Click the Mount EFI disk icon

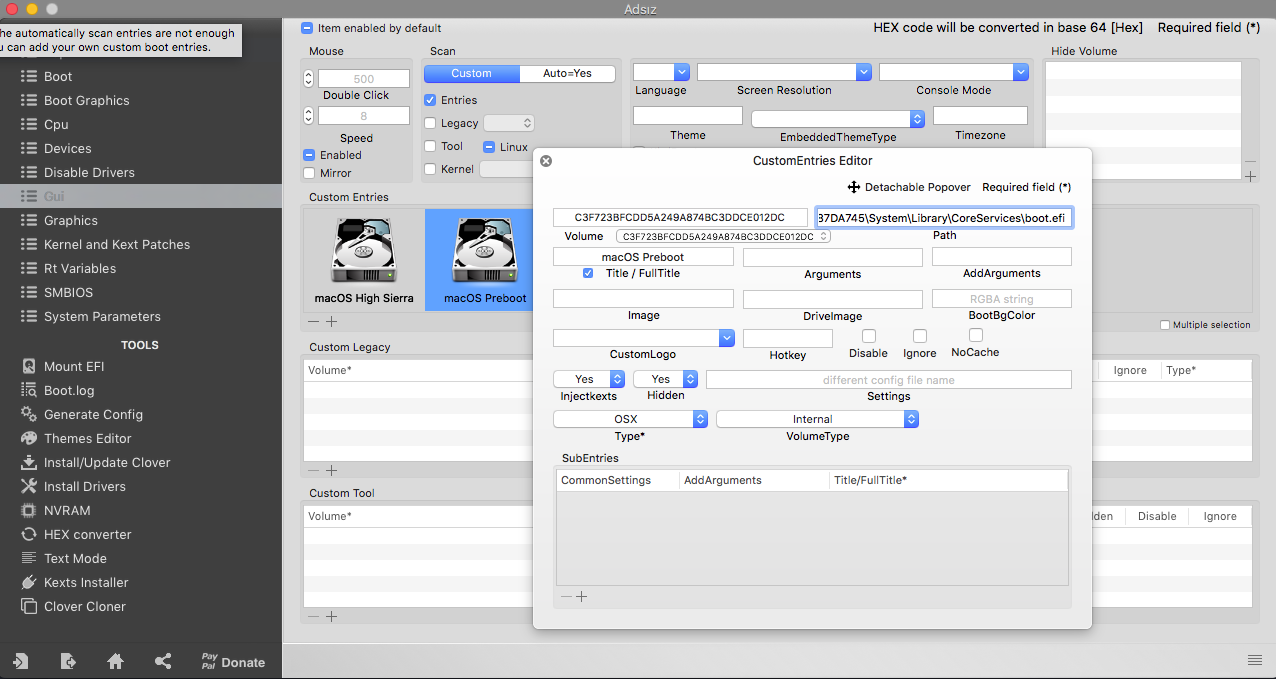click(x=29, y=366)
